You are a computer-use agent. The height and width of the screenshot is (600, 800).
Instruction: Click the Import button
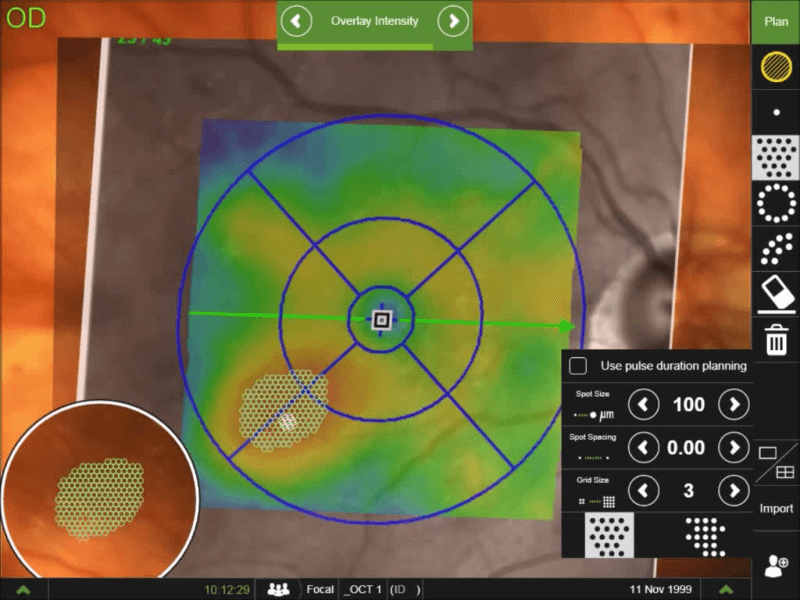[x=776, y=508]
